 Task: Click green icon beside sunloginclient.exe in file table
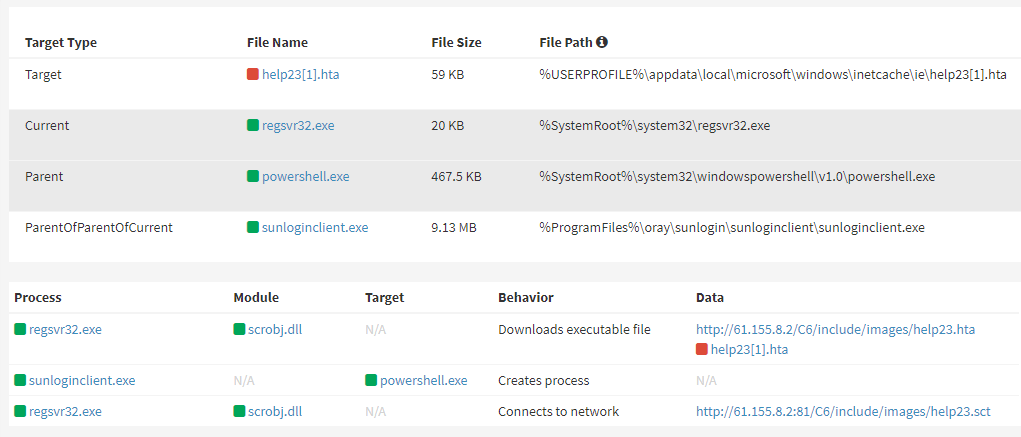pyautogui.click(x=253, y=228)
